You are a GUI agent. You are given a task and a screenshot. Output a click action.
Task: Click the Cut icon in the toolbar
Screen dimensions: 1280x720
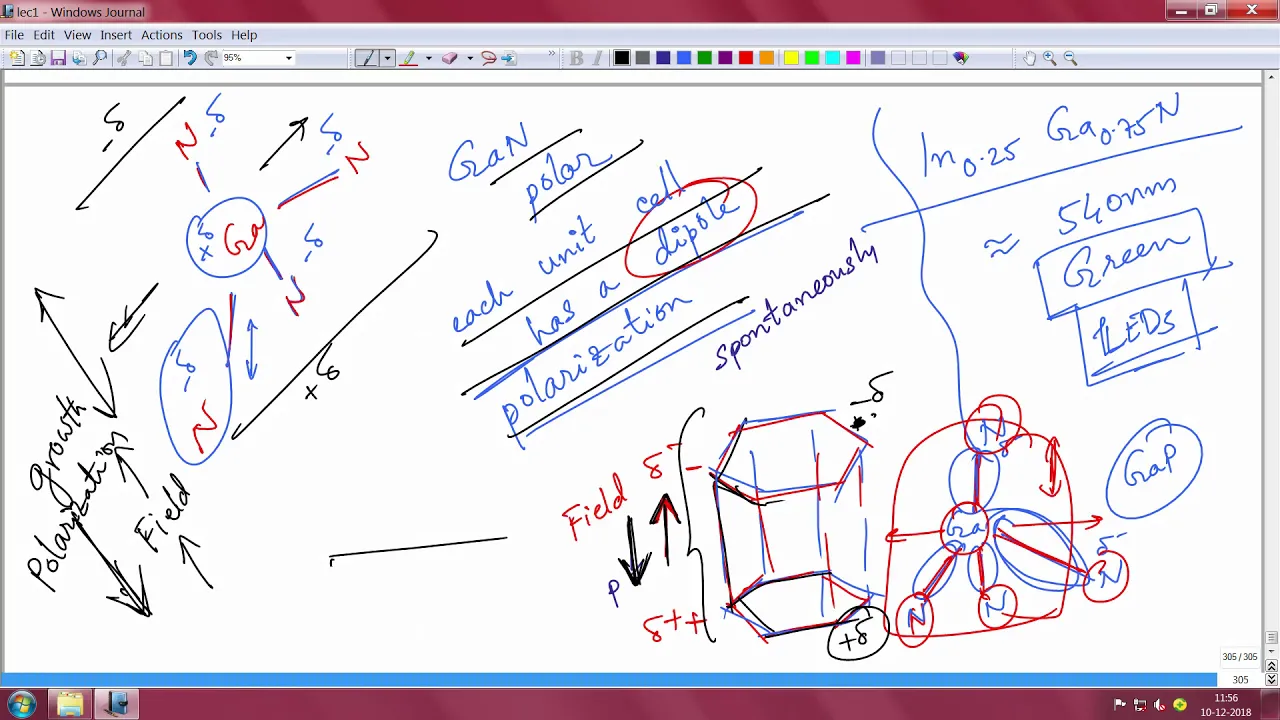(124, 58)
